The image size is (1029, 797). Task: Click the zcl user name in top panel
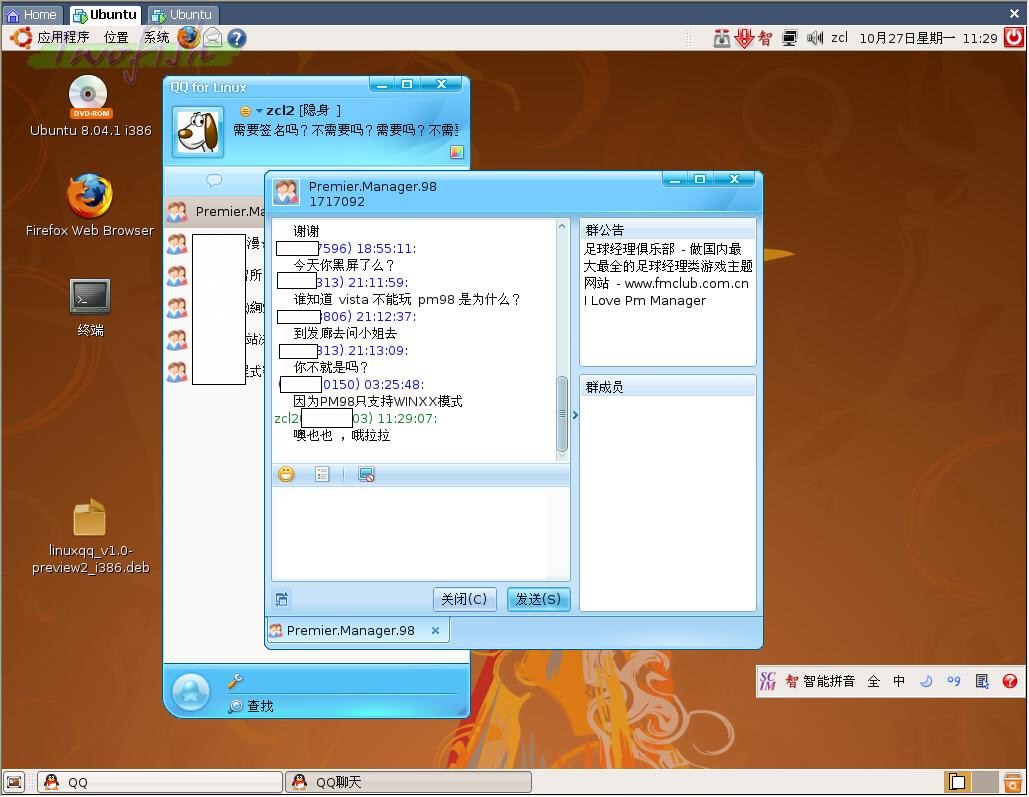839,38
